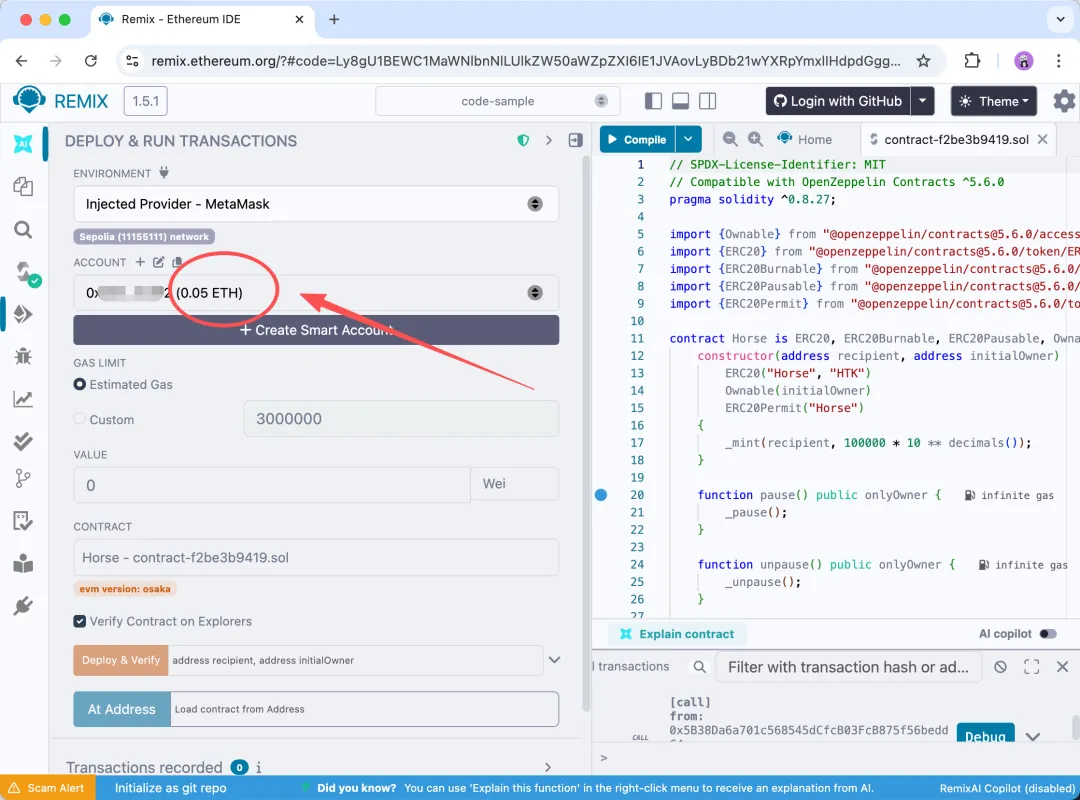Viewport: 1080px width, 800px height.
Task: Expand the call log entry chevron
Action: 1032,737
